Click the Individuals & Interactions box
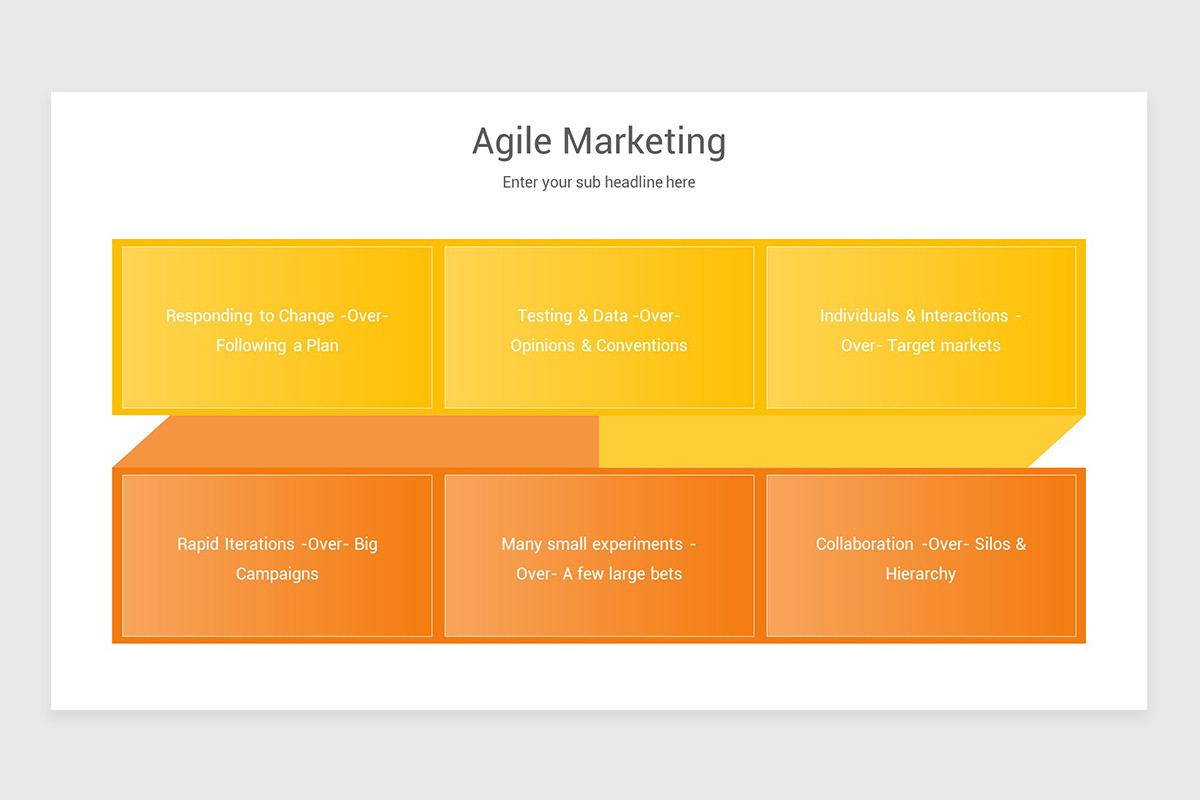1200x800 pixels. [921, 328]
